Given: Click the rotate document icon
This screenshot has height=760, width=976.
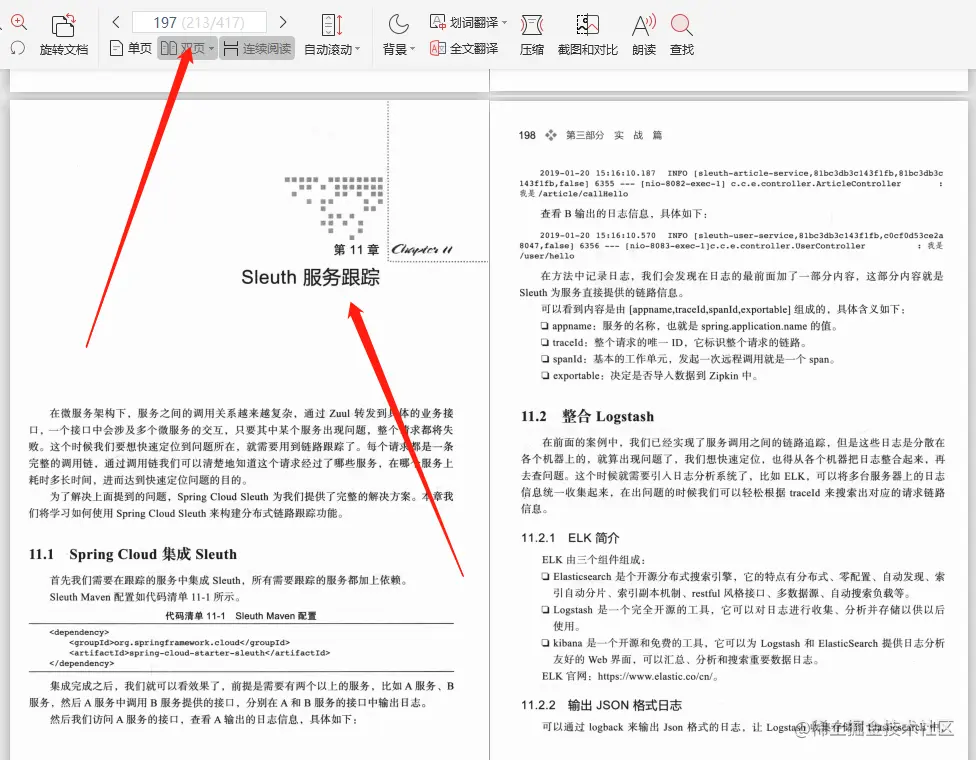Looking at the screenshot, I should (x=63, y=26).
